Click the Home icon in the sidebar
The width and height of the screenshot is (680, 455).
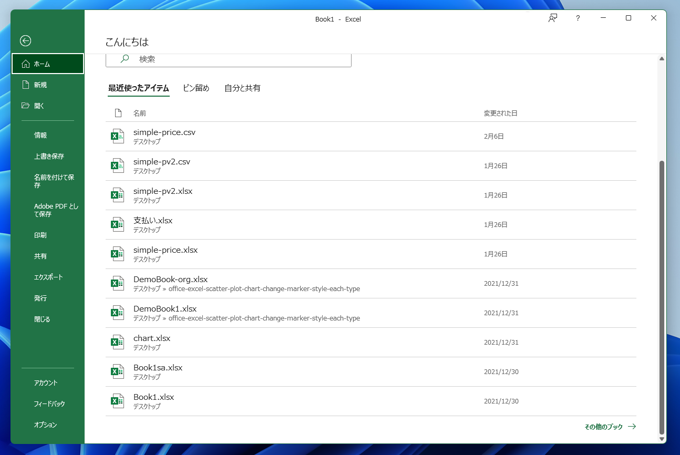click(x=26, y=64)
